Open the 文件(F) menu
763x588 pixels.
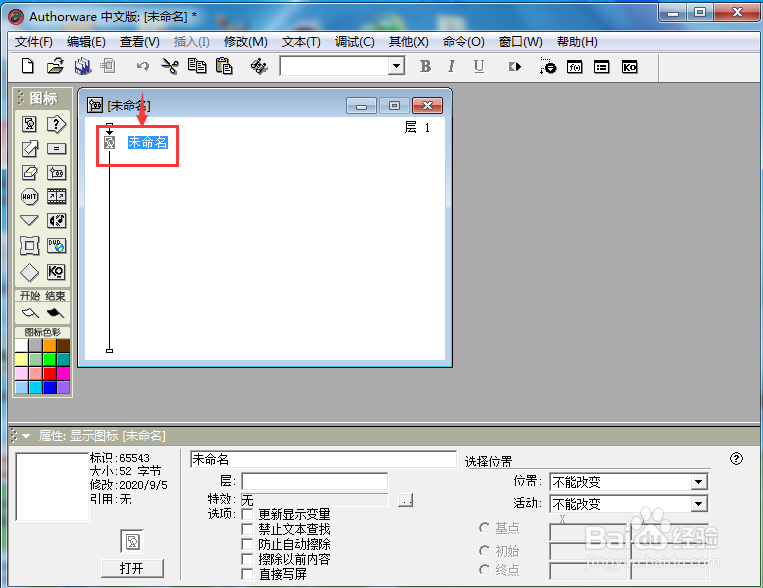pos(34,42)
